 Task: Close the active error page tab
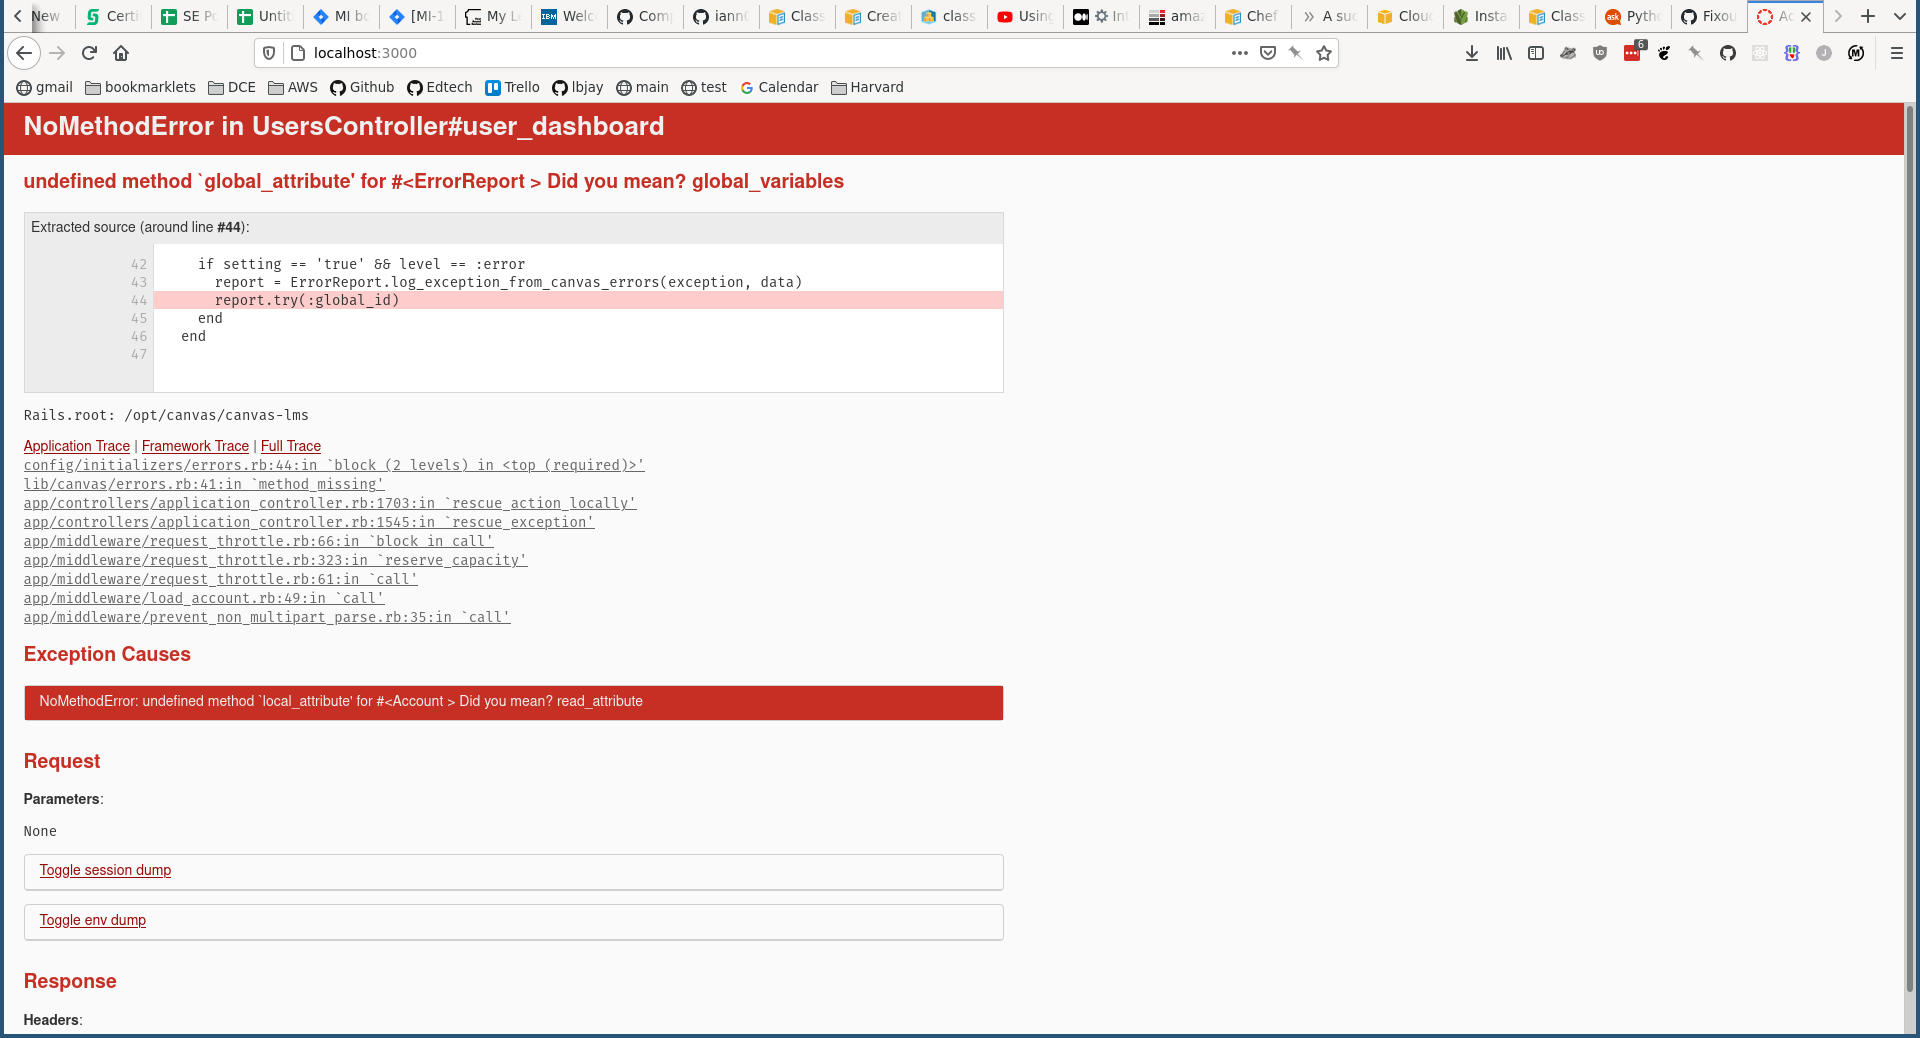[1806, 17]
